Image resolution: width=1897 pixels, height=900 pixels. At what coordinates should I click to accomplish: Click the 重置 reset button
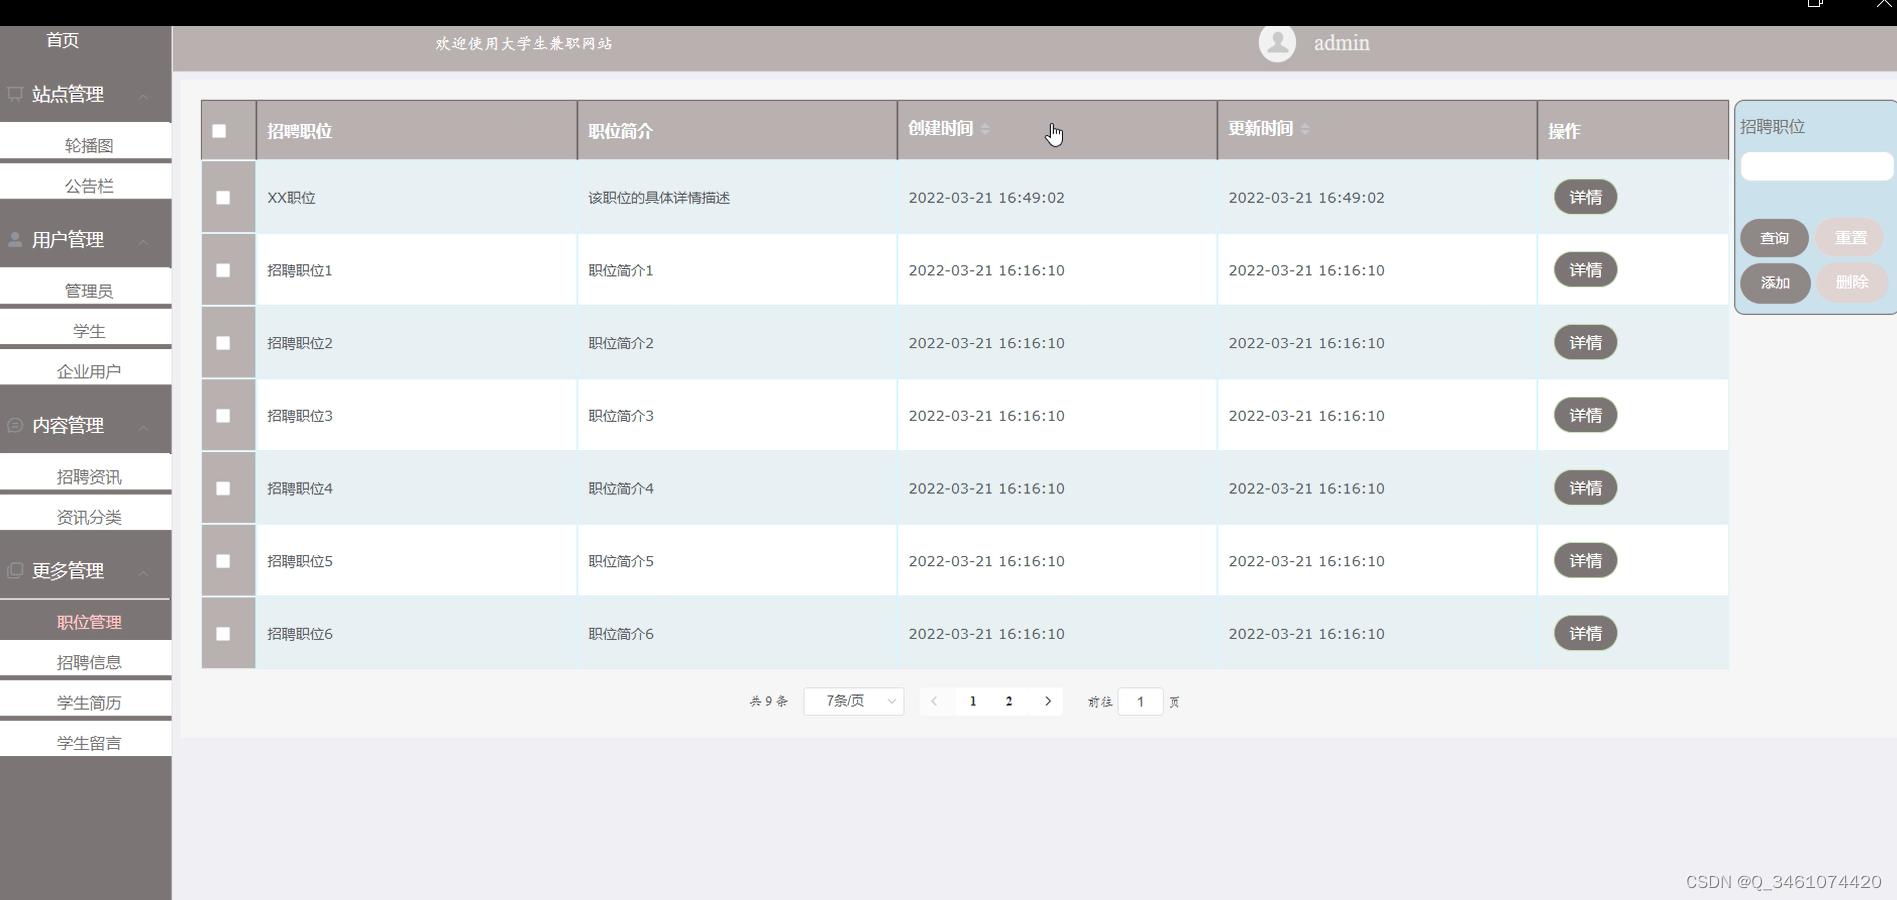(1850, 238)
